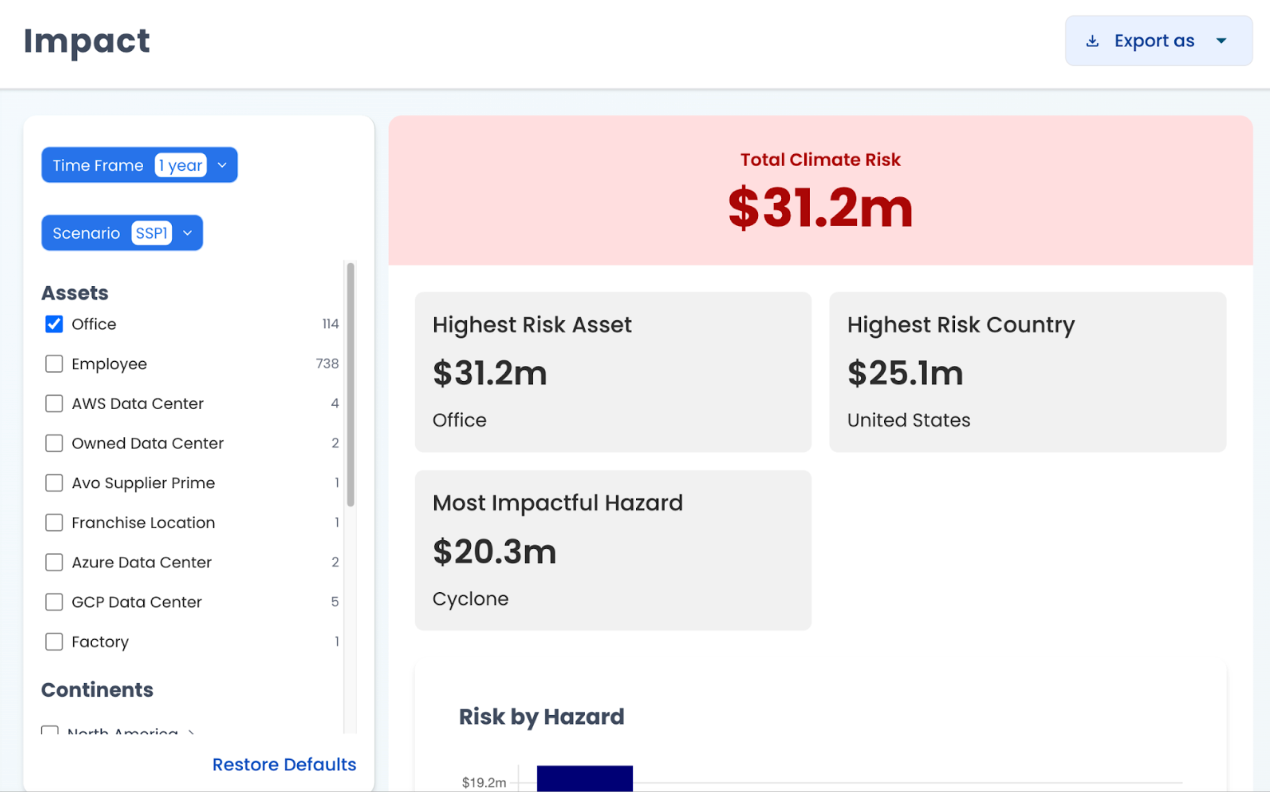Click the Assets section heading

tap(75, 293)
